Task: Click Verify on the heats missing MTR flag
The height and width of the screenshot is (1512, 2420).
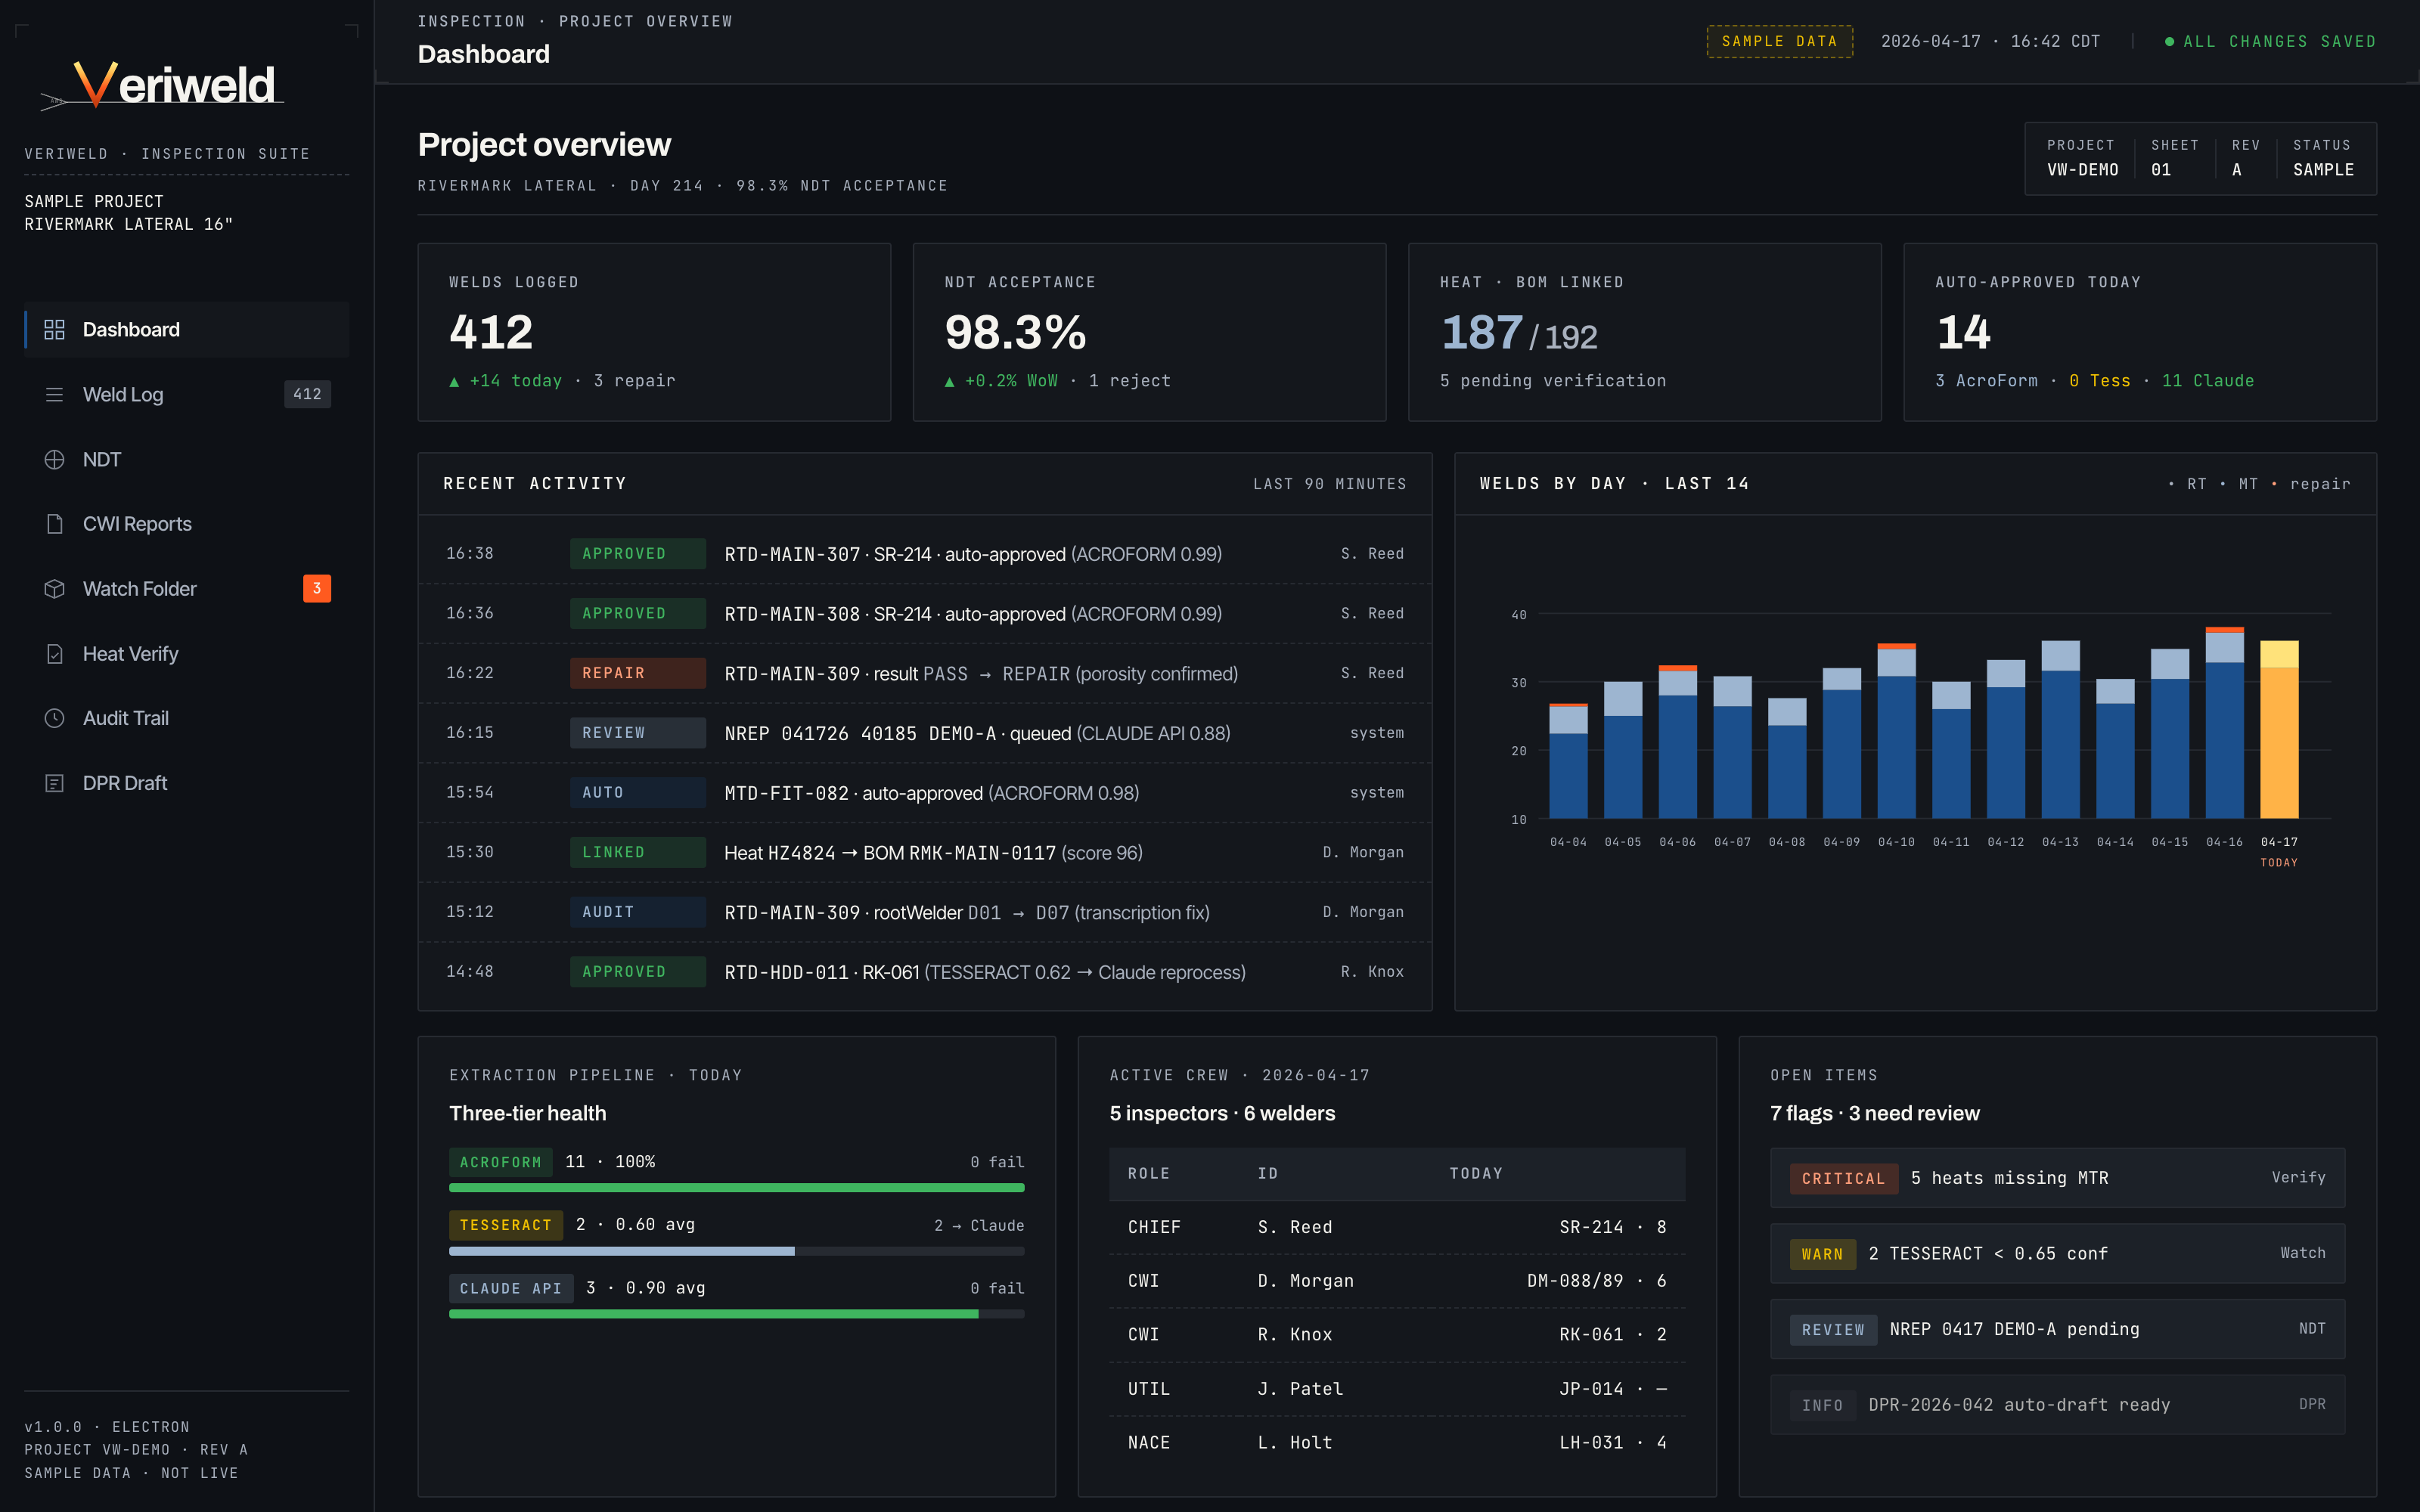Action: click(x=2299, y=1177)
